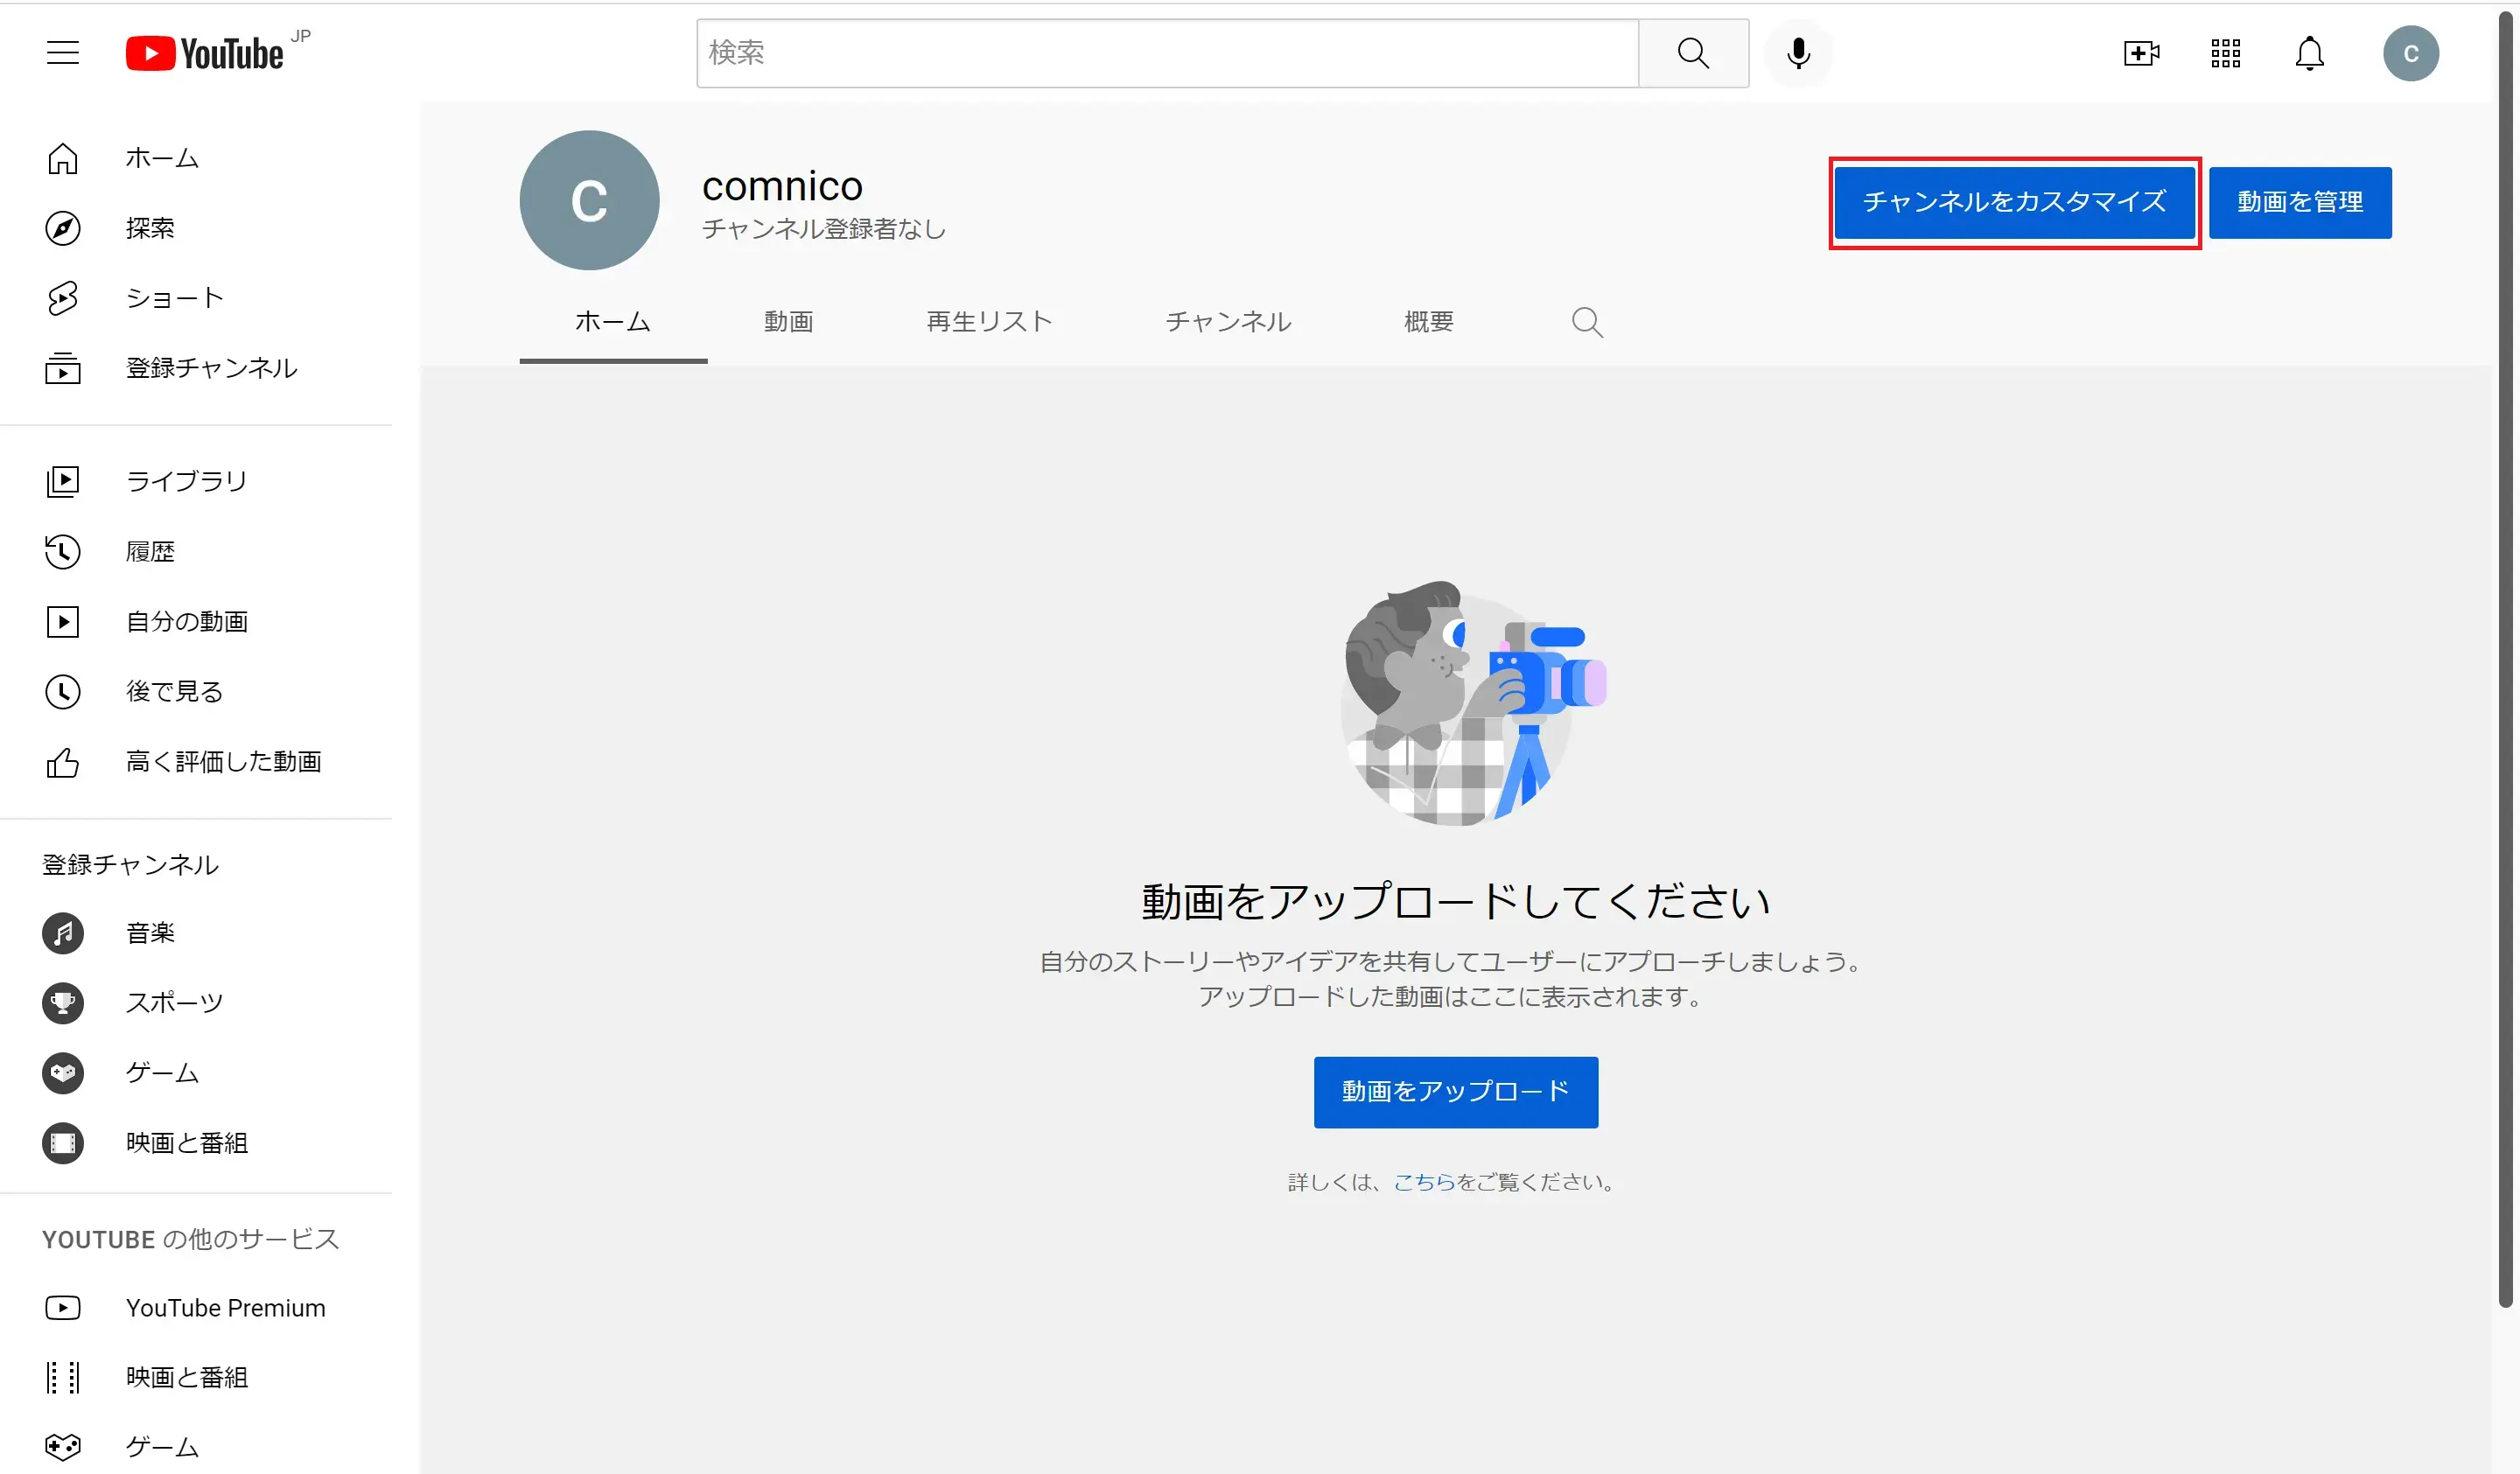Image resolution: width=2520 pixels, height=1474 pixels.
Task: Open the hamburger guide menu
Action: point(63,53)
